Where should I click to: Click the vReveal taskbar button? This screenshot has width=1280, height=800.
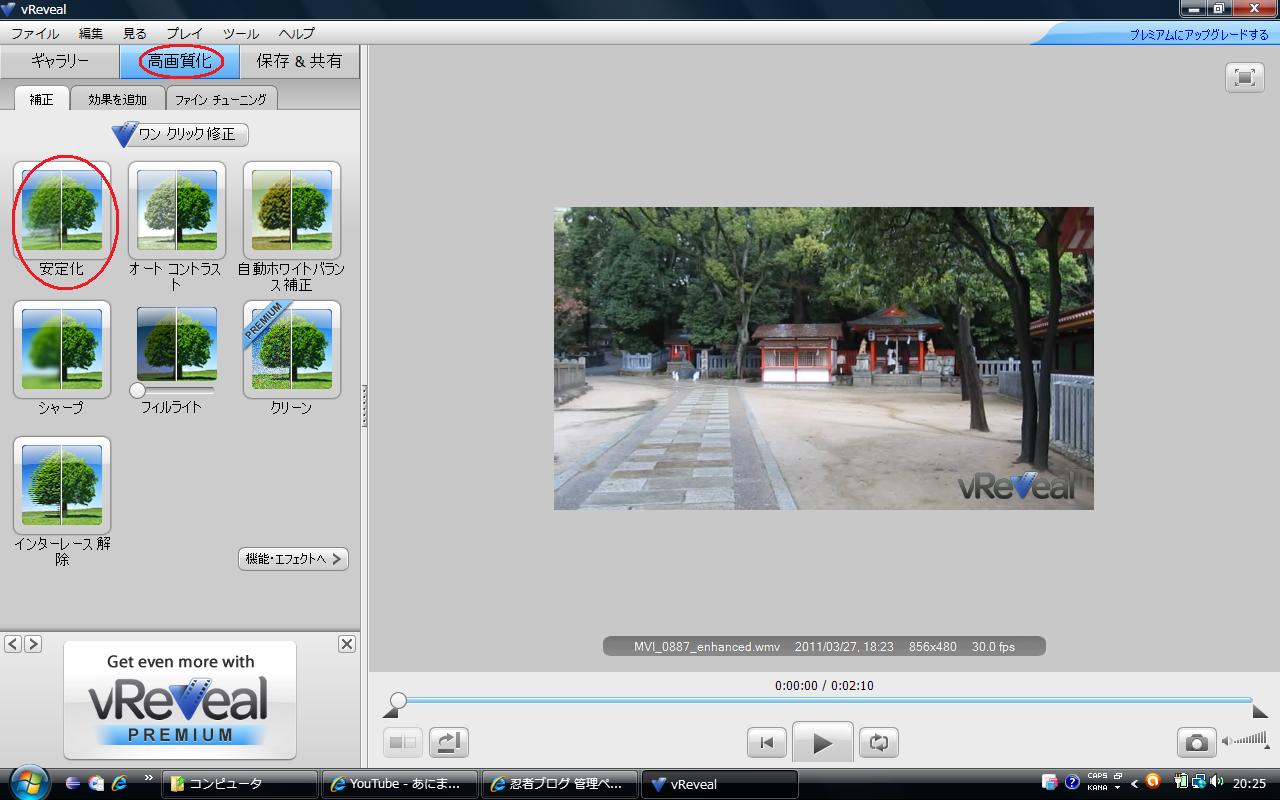(x=719, y=784)
